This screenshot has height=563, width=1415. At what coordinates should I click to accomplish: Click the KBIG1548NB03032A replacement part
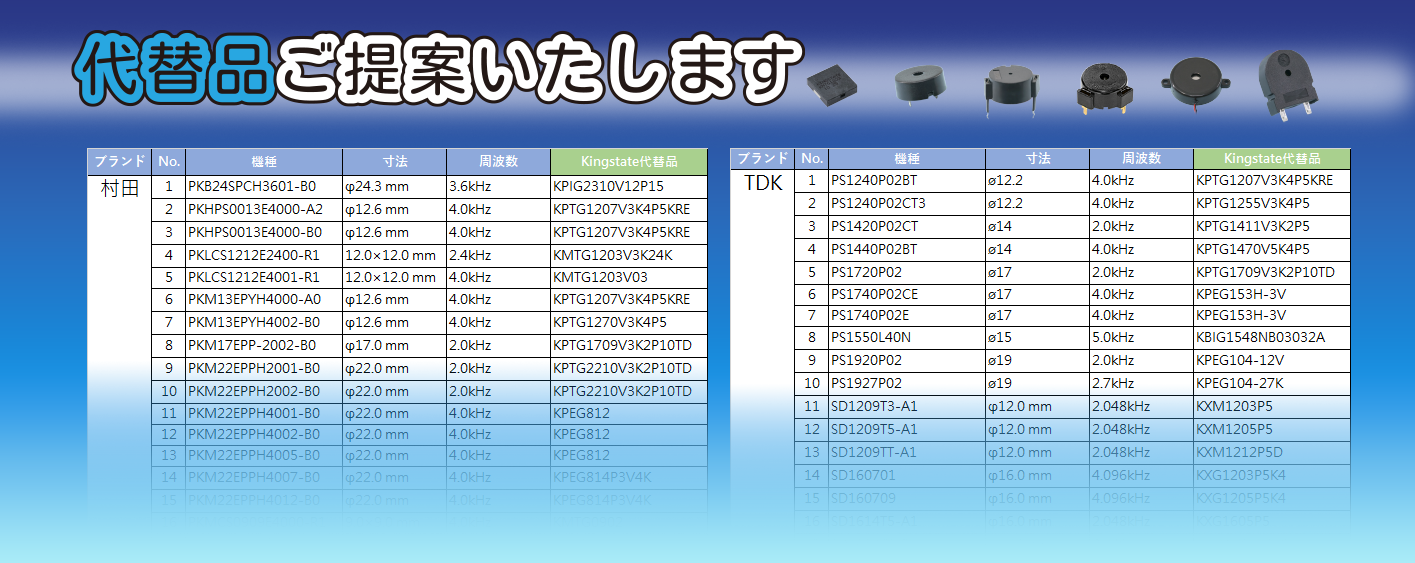coord(1260,338)
